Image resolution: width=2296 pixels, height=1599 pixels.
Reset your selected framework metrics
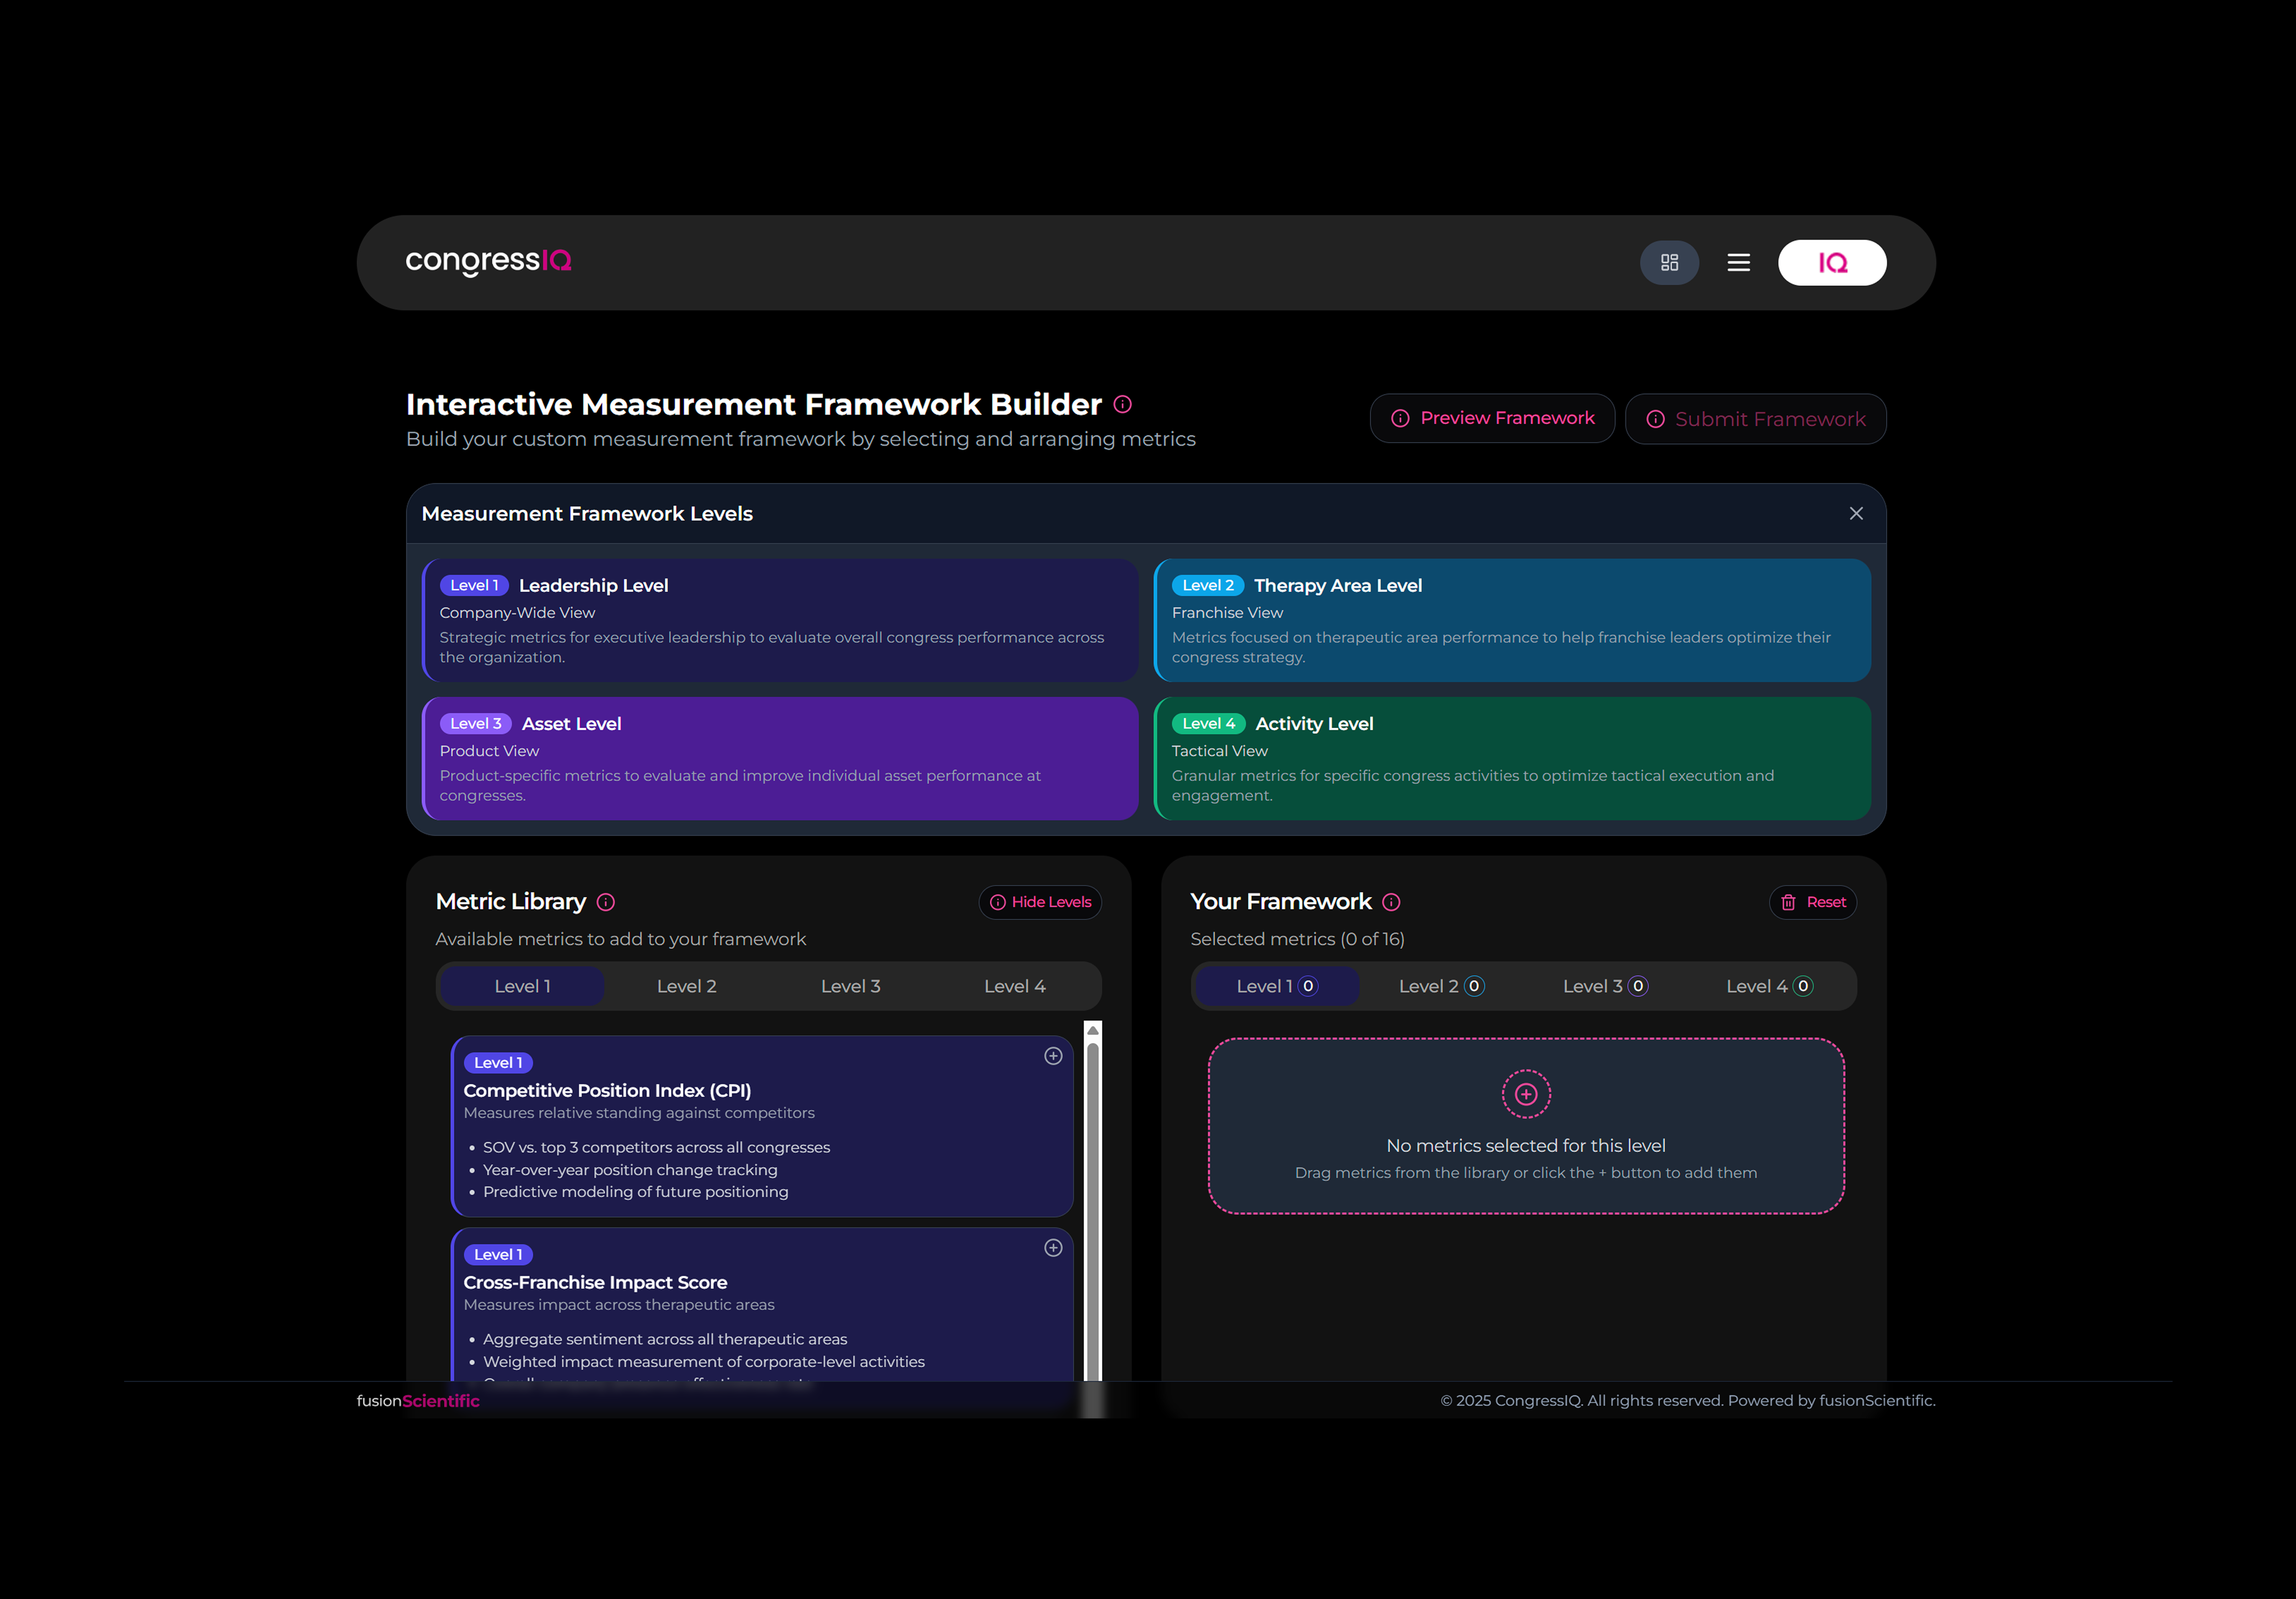click(1813, 902)
